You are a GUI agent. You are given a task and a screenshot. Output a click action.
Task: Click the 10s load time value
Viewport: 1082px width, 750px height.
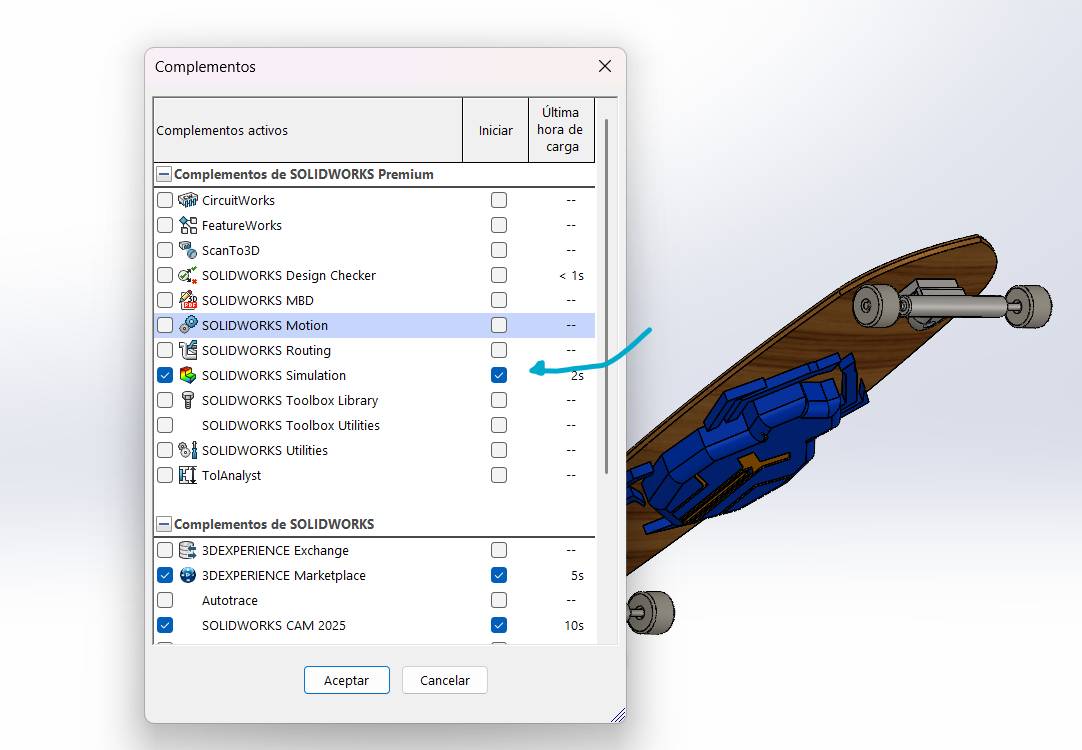click(574, 625)
